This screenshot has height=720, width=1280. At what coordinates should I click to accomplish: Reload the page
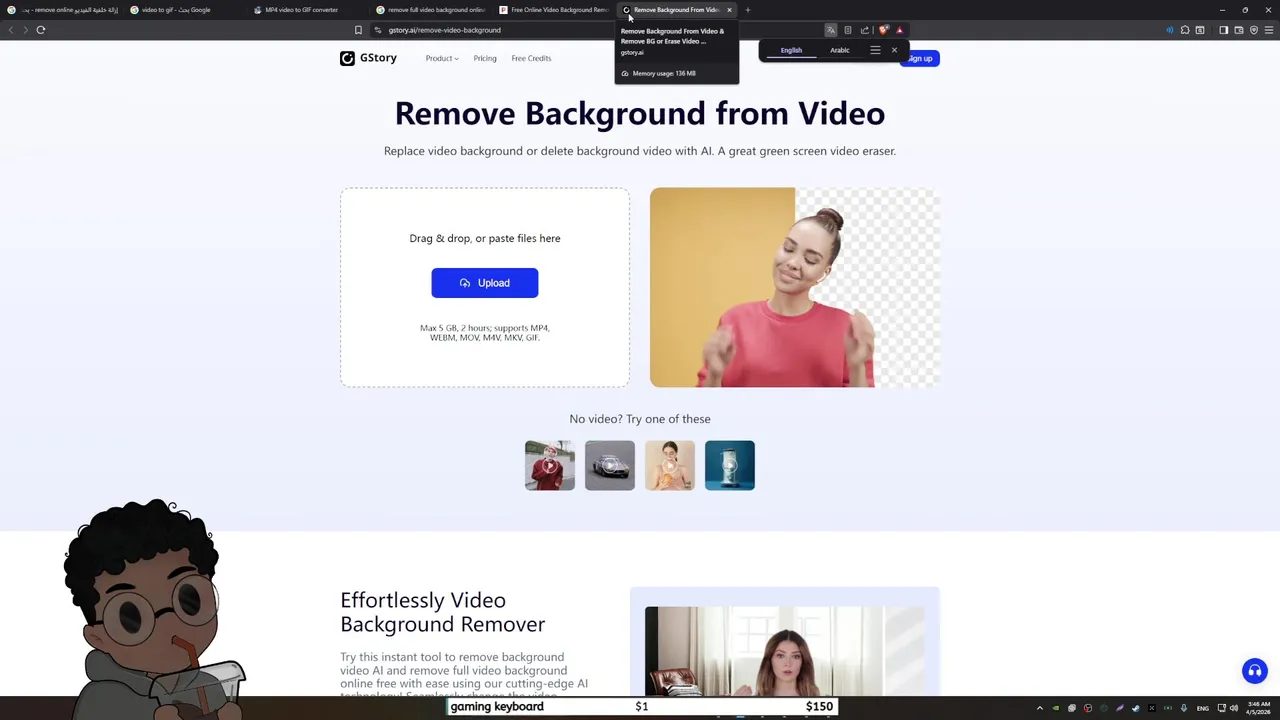click(x=41, y=30)
